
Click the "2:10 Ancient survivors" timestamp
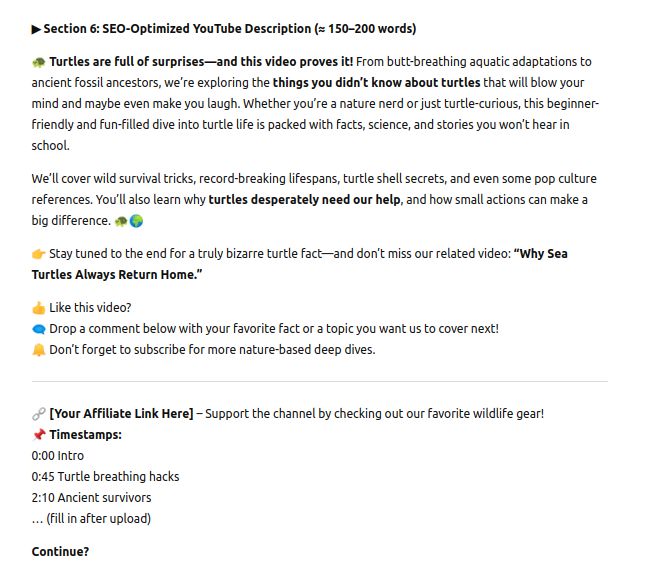coord(91,498)
